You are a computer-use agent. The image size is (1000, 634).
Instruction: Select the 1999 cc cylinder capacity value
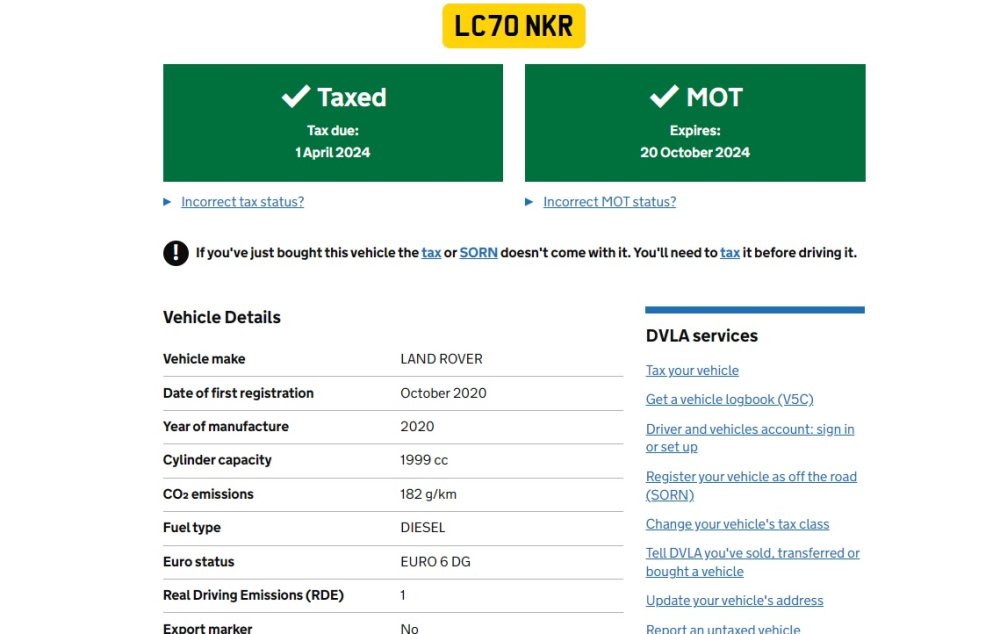(424, 460)
